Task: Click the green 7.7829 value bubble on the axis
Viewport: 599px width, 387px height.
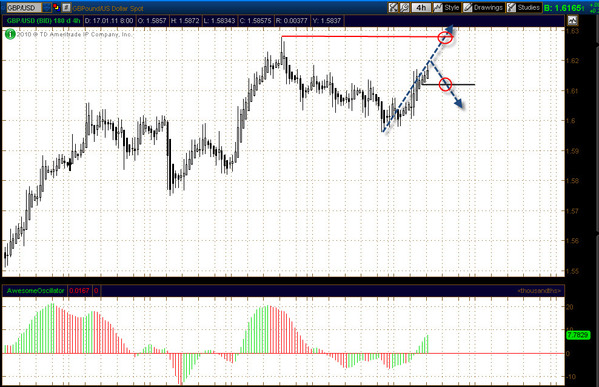Action: click(x=578, y=335)
